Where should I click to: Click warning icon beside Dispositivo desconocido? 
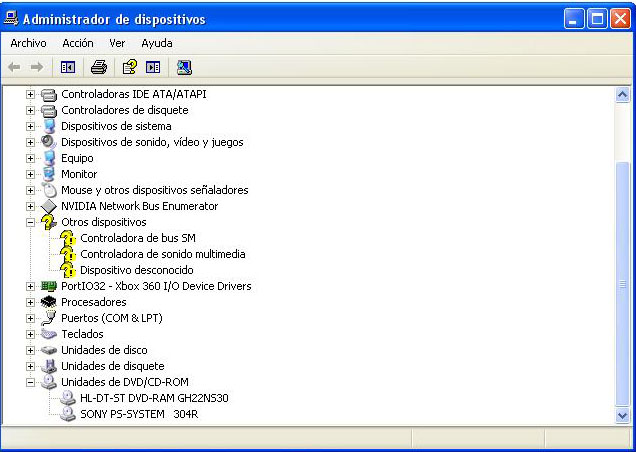68,270
